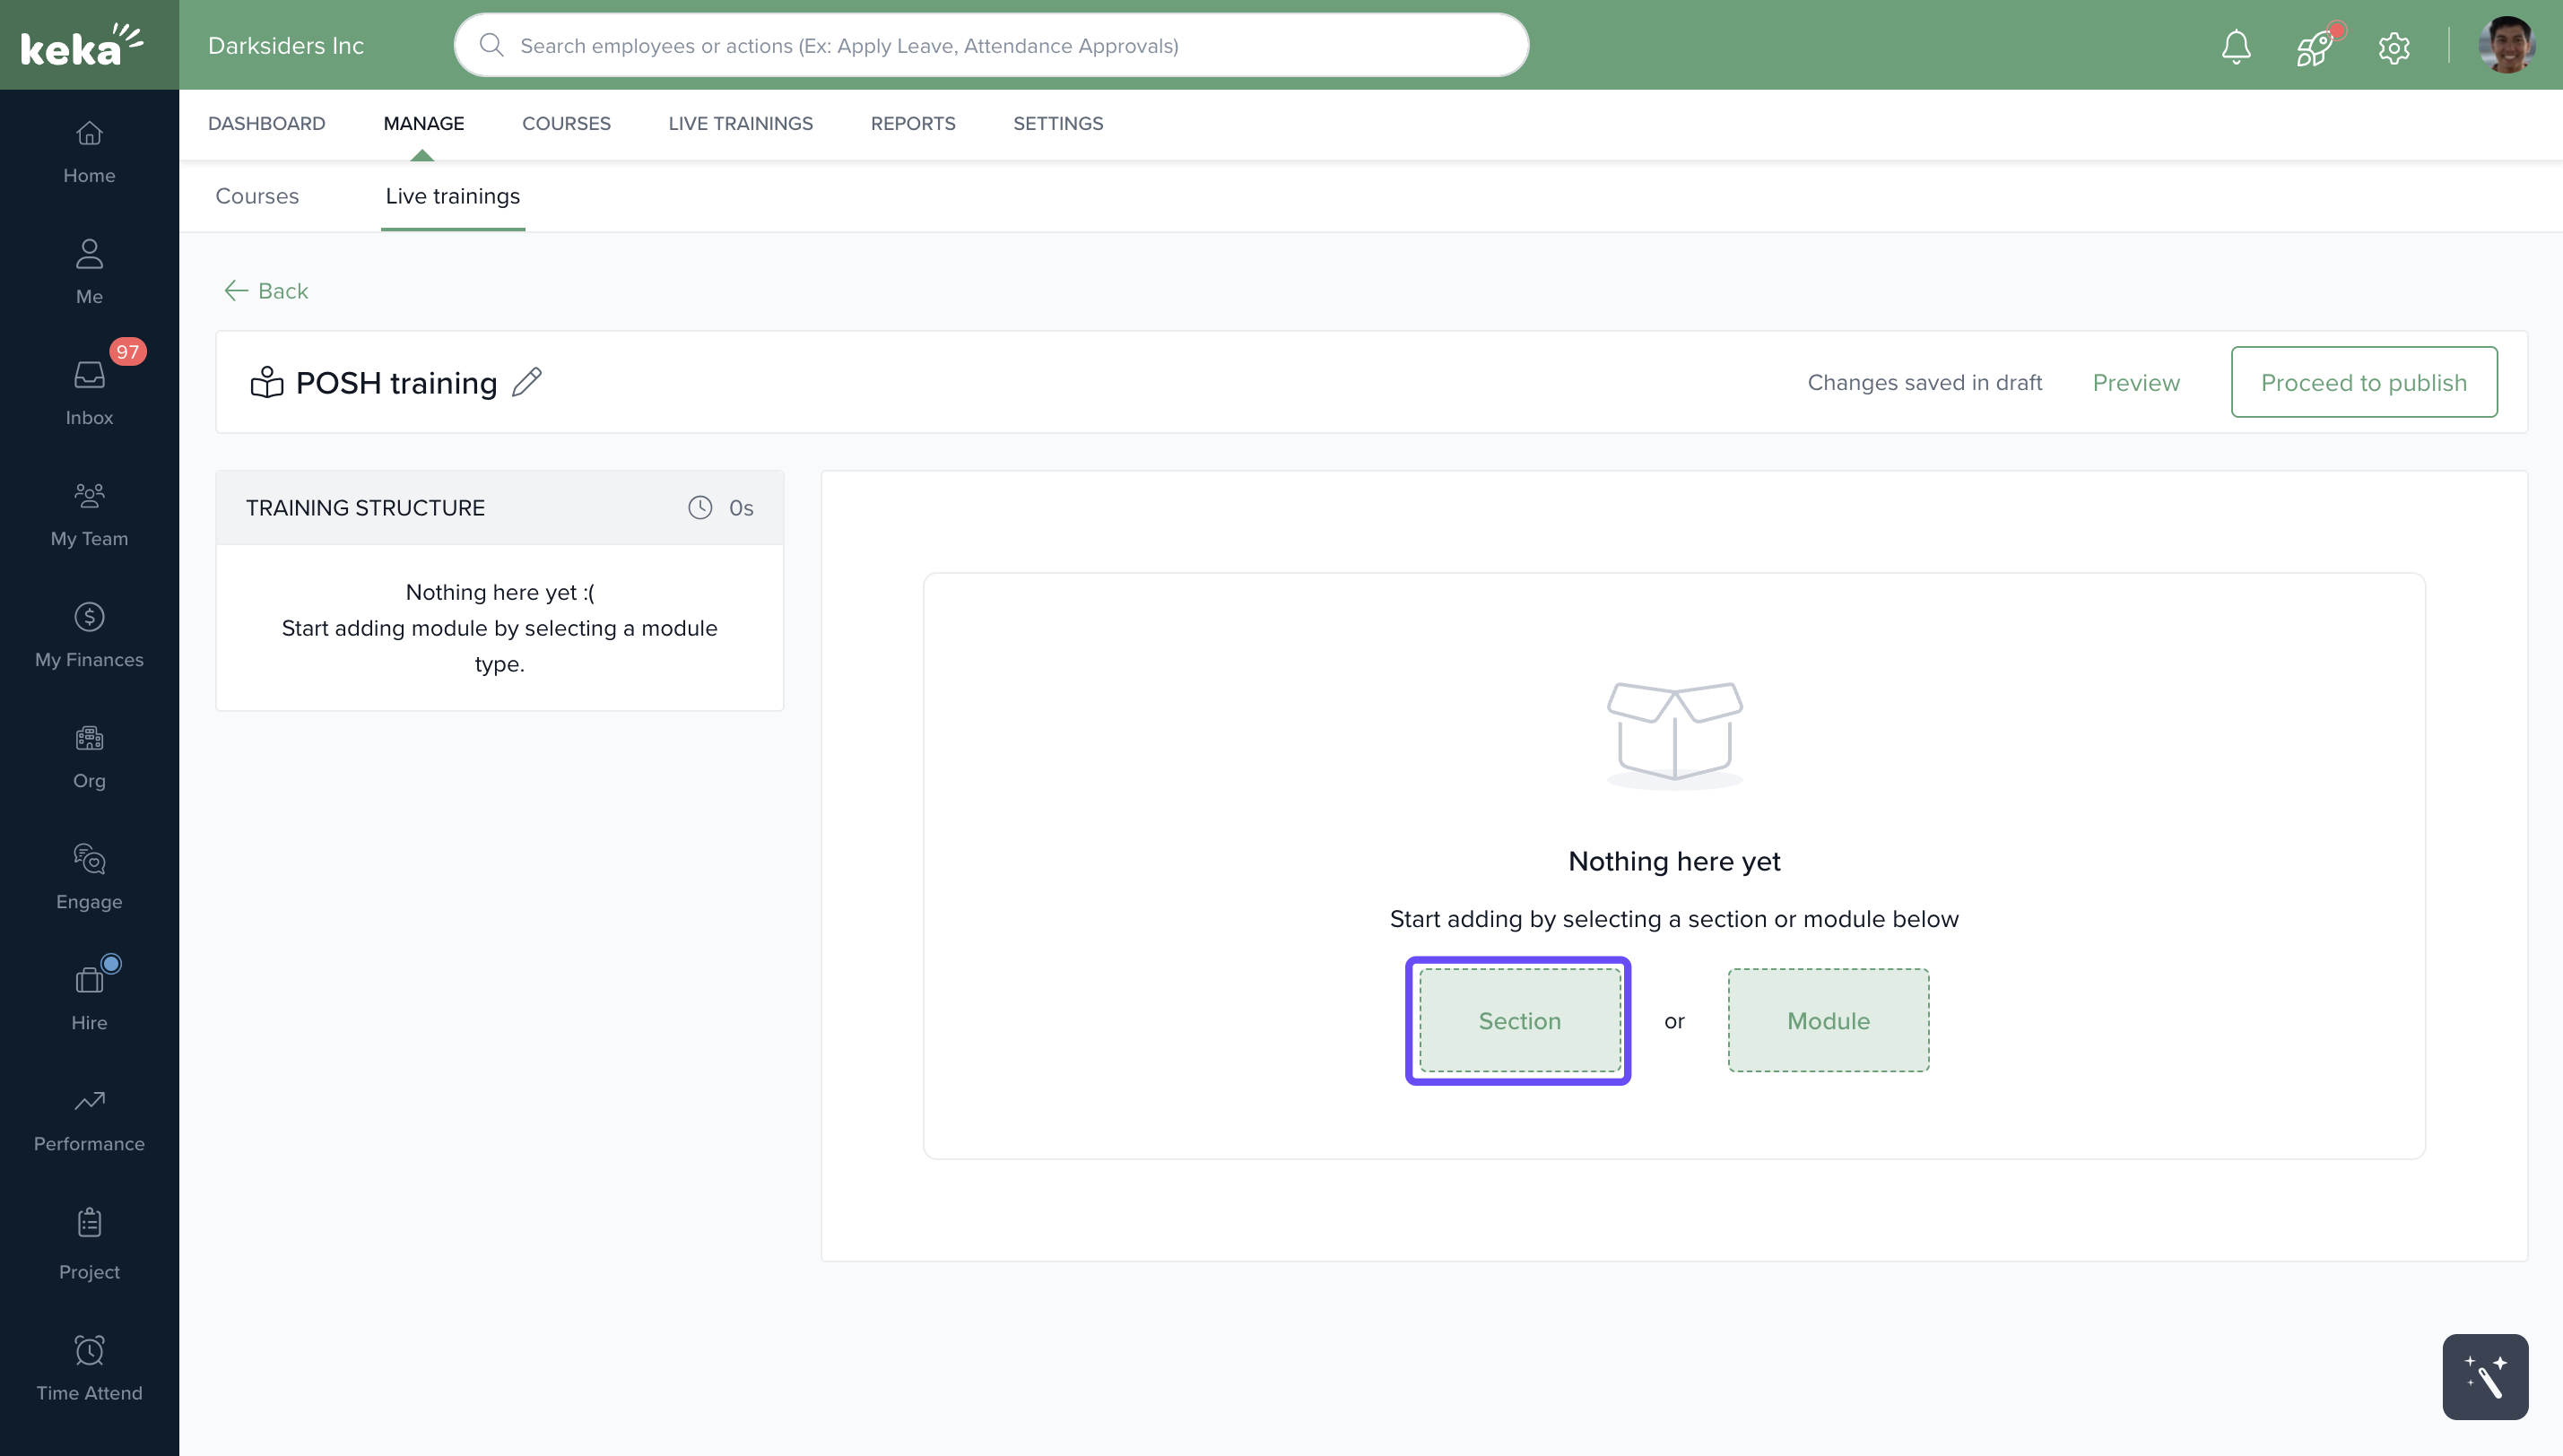Open the REPORTS menu tab

[x=912, y=123]
